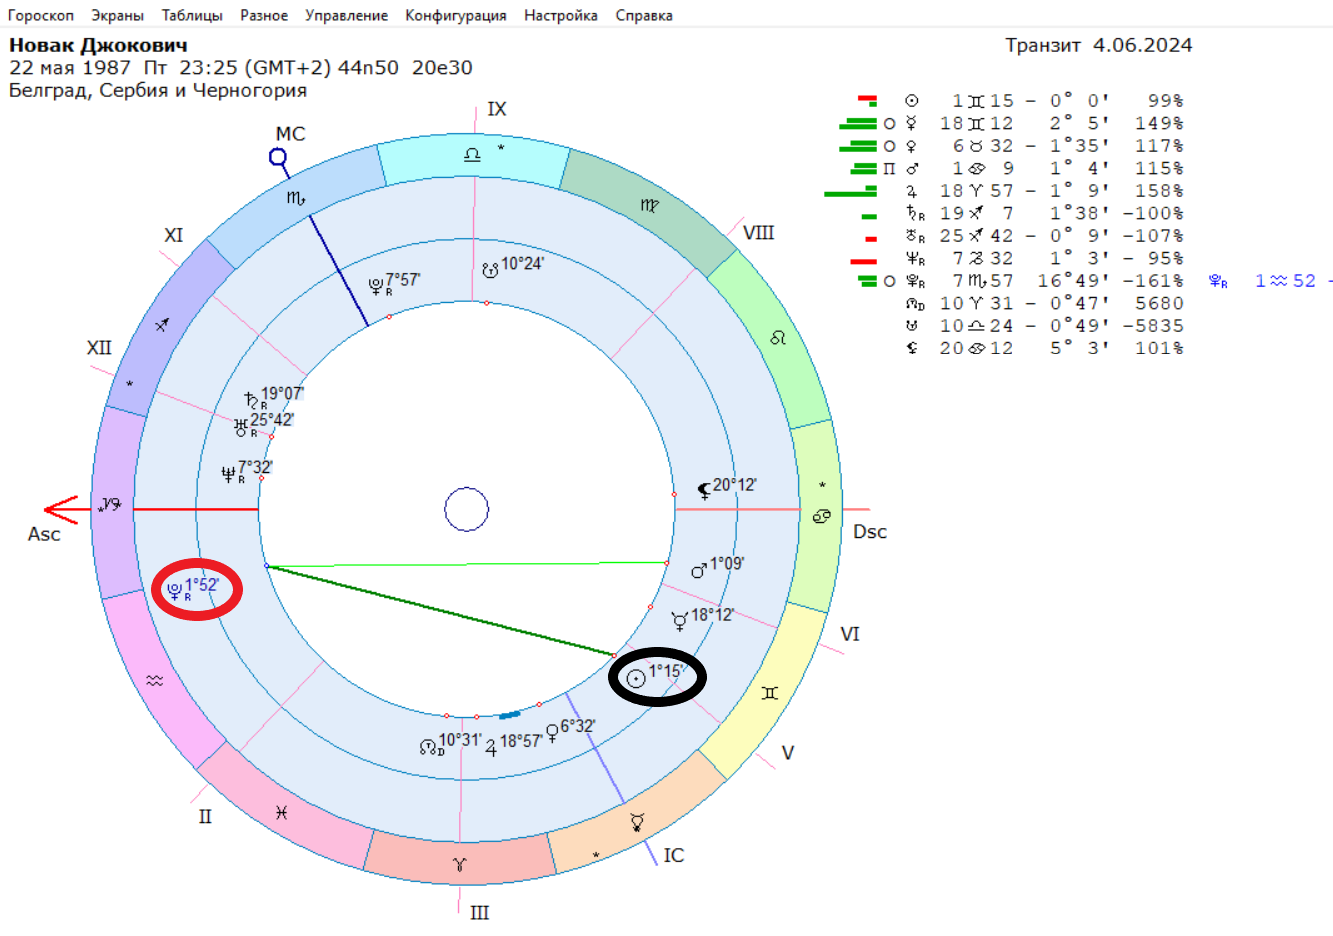
Task: Select the Aquarius sign on the zodiac ring
Action: (x=154, y=680)
